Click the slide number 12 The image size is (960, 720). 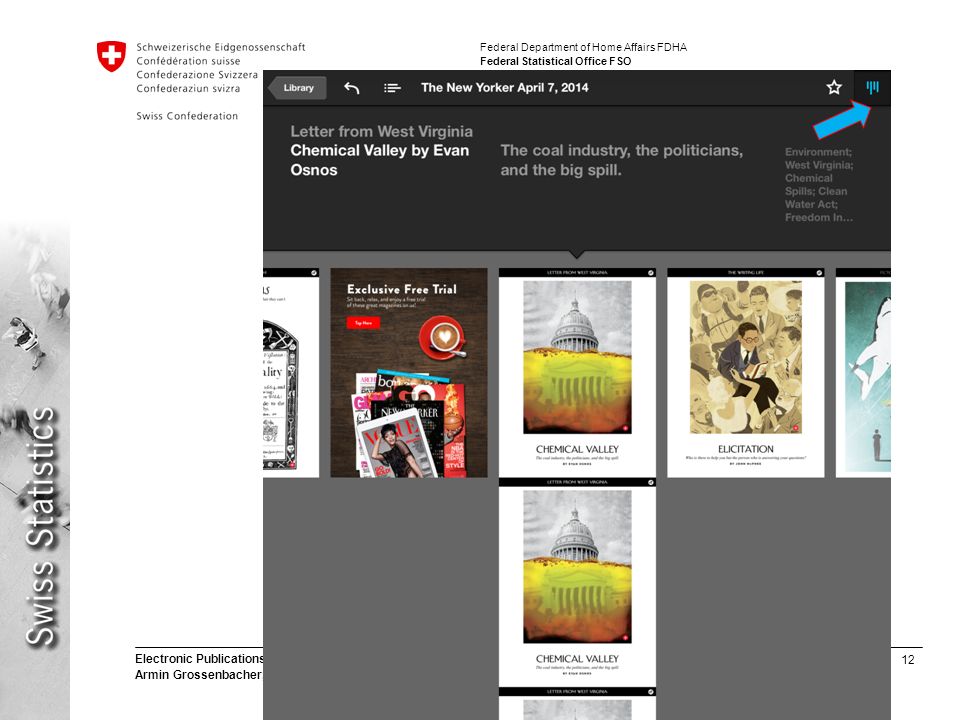click(x=908, y=659)
